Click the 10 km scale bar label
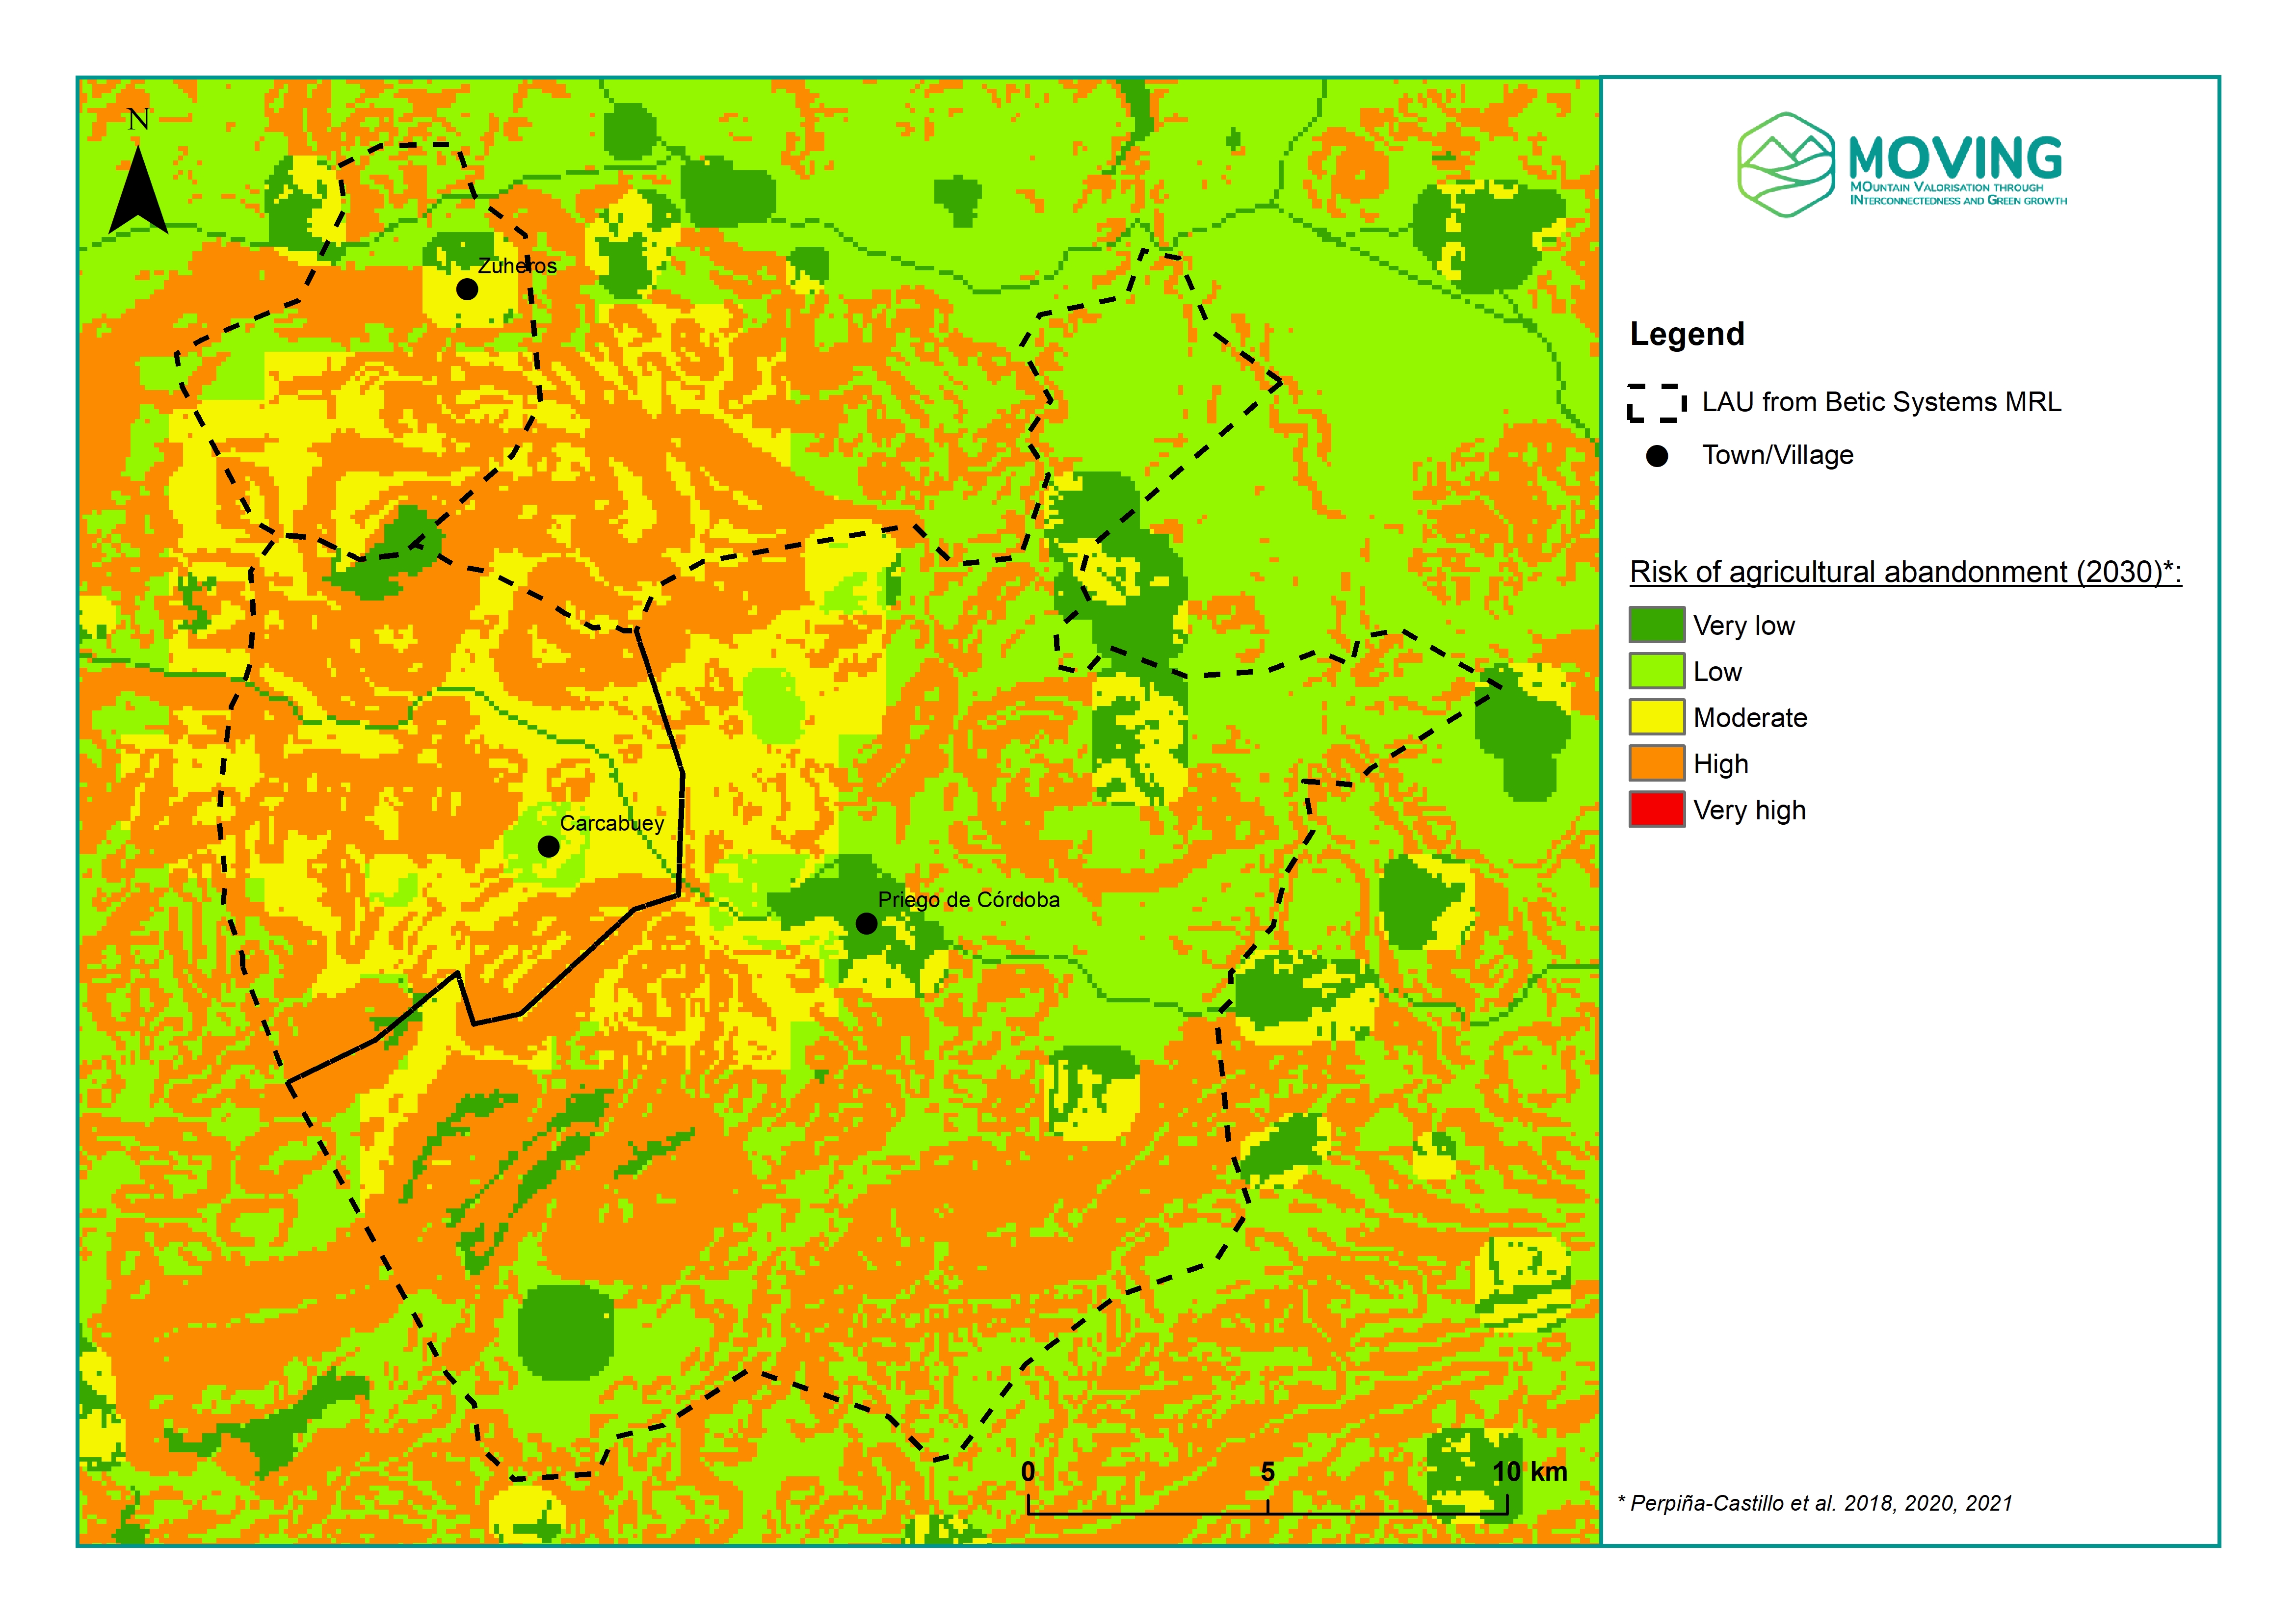The height and width of the screenshot is (1623, 2296). (1529, 1471)
